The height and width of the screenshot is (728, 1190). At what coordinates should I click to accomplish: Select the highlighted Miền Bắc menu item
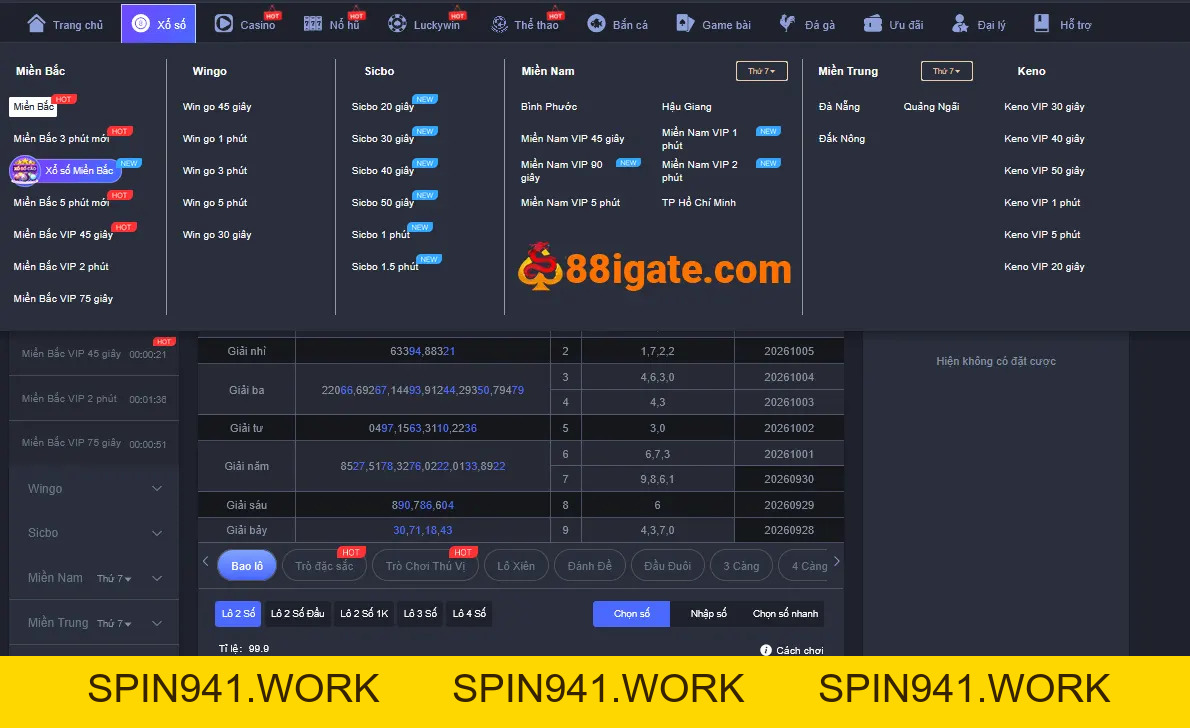[x=33, y=106]
